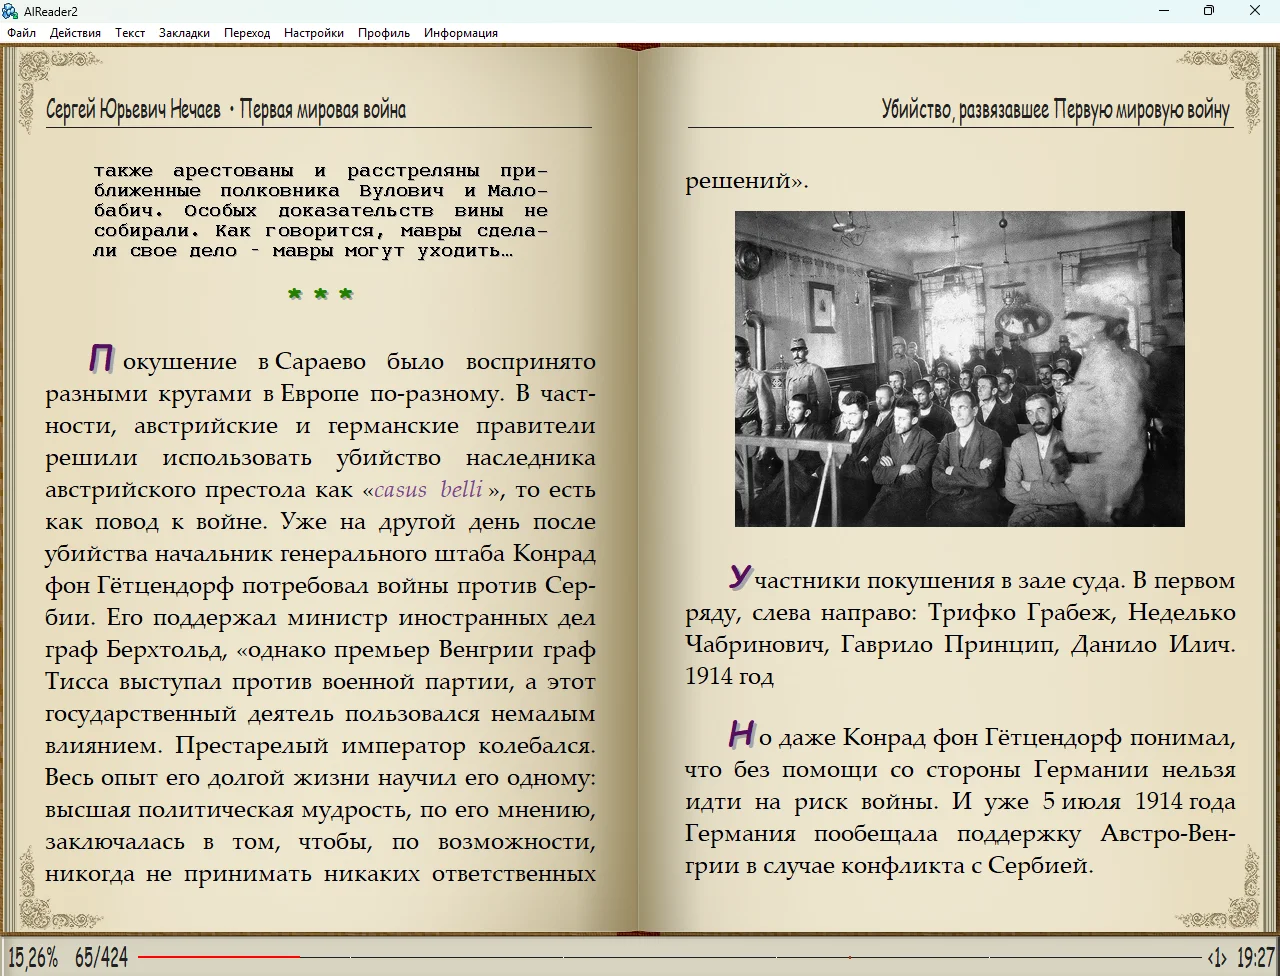
Task: Click the 65/424 page counter
Action: (101, 958)
